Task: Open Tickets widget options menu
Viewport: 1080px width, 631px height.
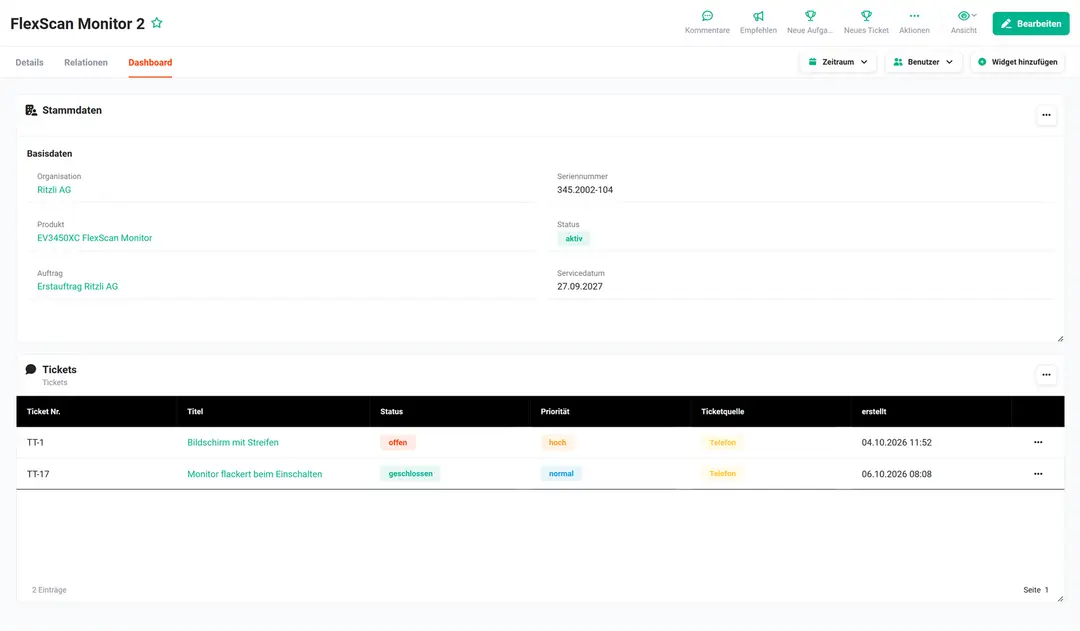Action: coord(1046,375)
